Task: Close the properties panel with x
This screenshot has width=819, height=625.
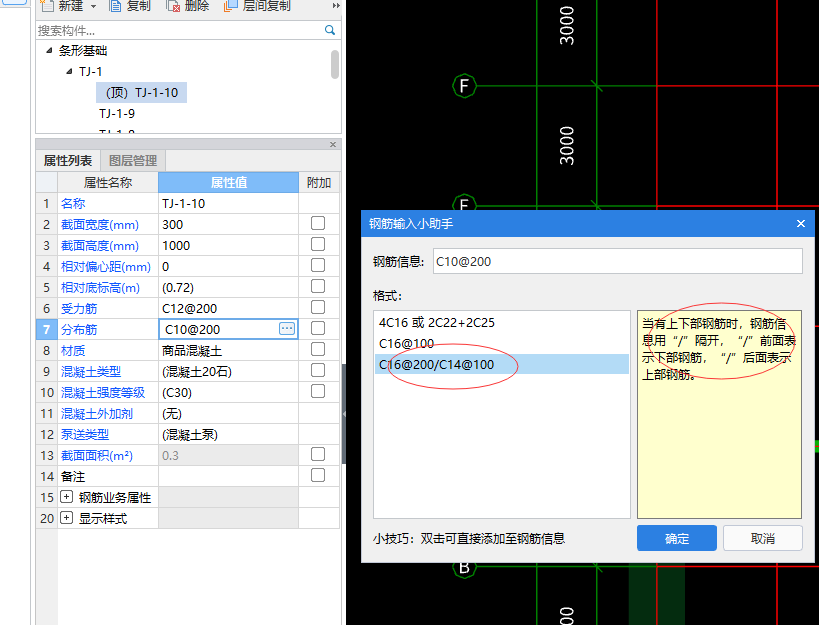Action: point(333,145)
